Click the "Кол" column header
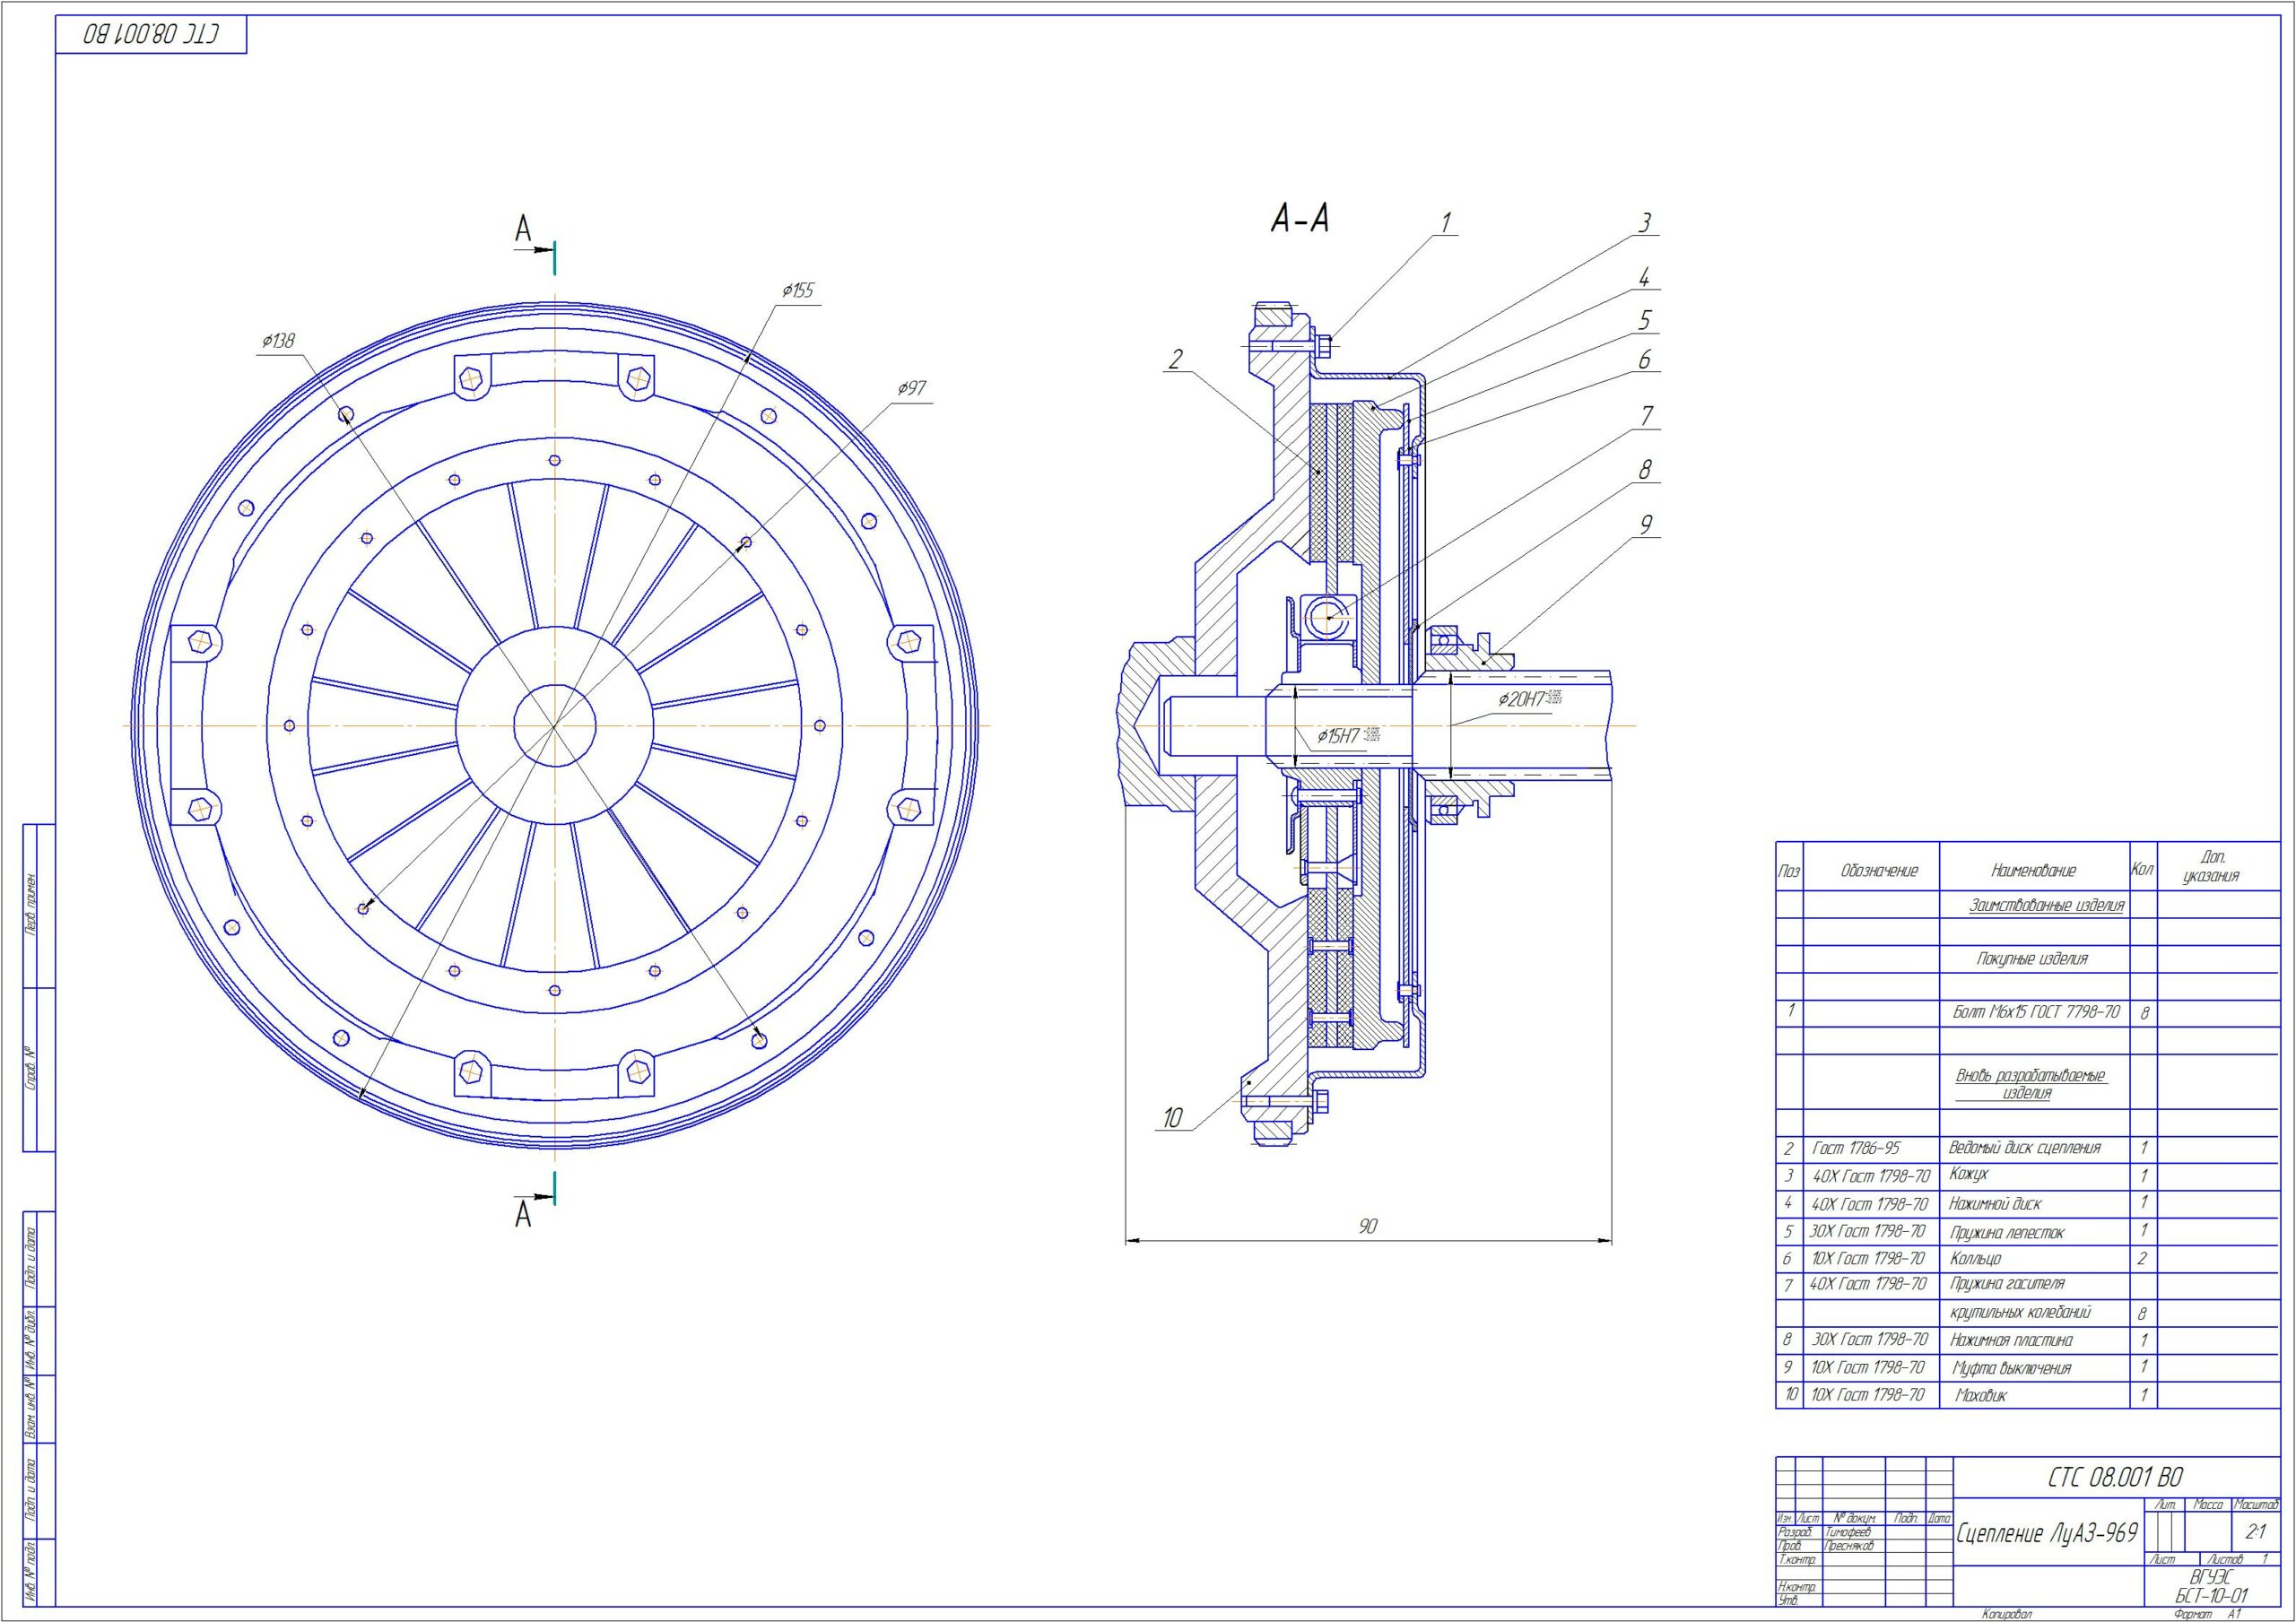The width and height of the screenshot is (2296, 1622). tap(2142, 869)
